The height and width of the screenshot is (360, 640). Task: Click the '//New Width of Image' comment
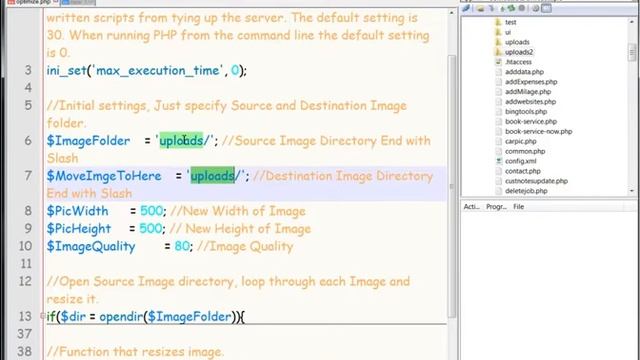(238, 211)
